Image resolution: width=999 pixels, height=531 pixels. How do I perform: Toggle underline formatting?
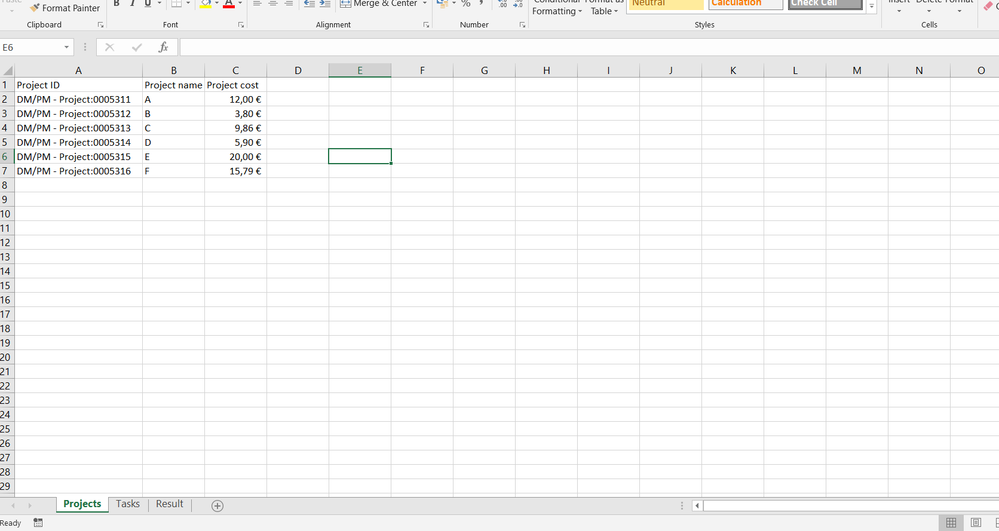(148, 3)
